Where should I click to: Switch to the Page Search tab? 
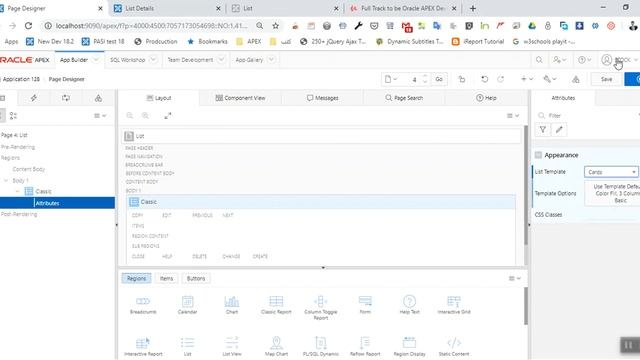pyautogui.click(x=404, y=98)
